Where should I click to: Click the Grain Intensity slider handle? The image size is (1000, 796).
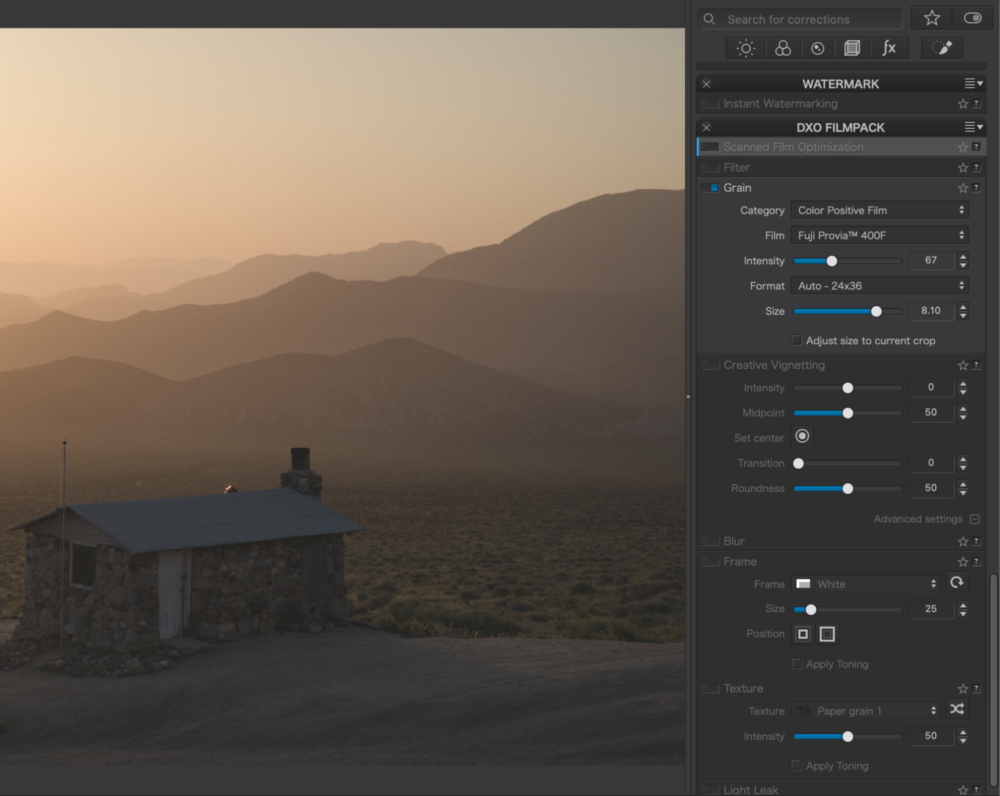coord(831,261)
